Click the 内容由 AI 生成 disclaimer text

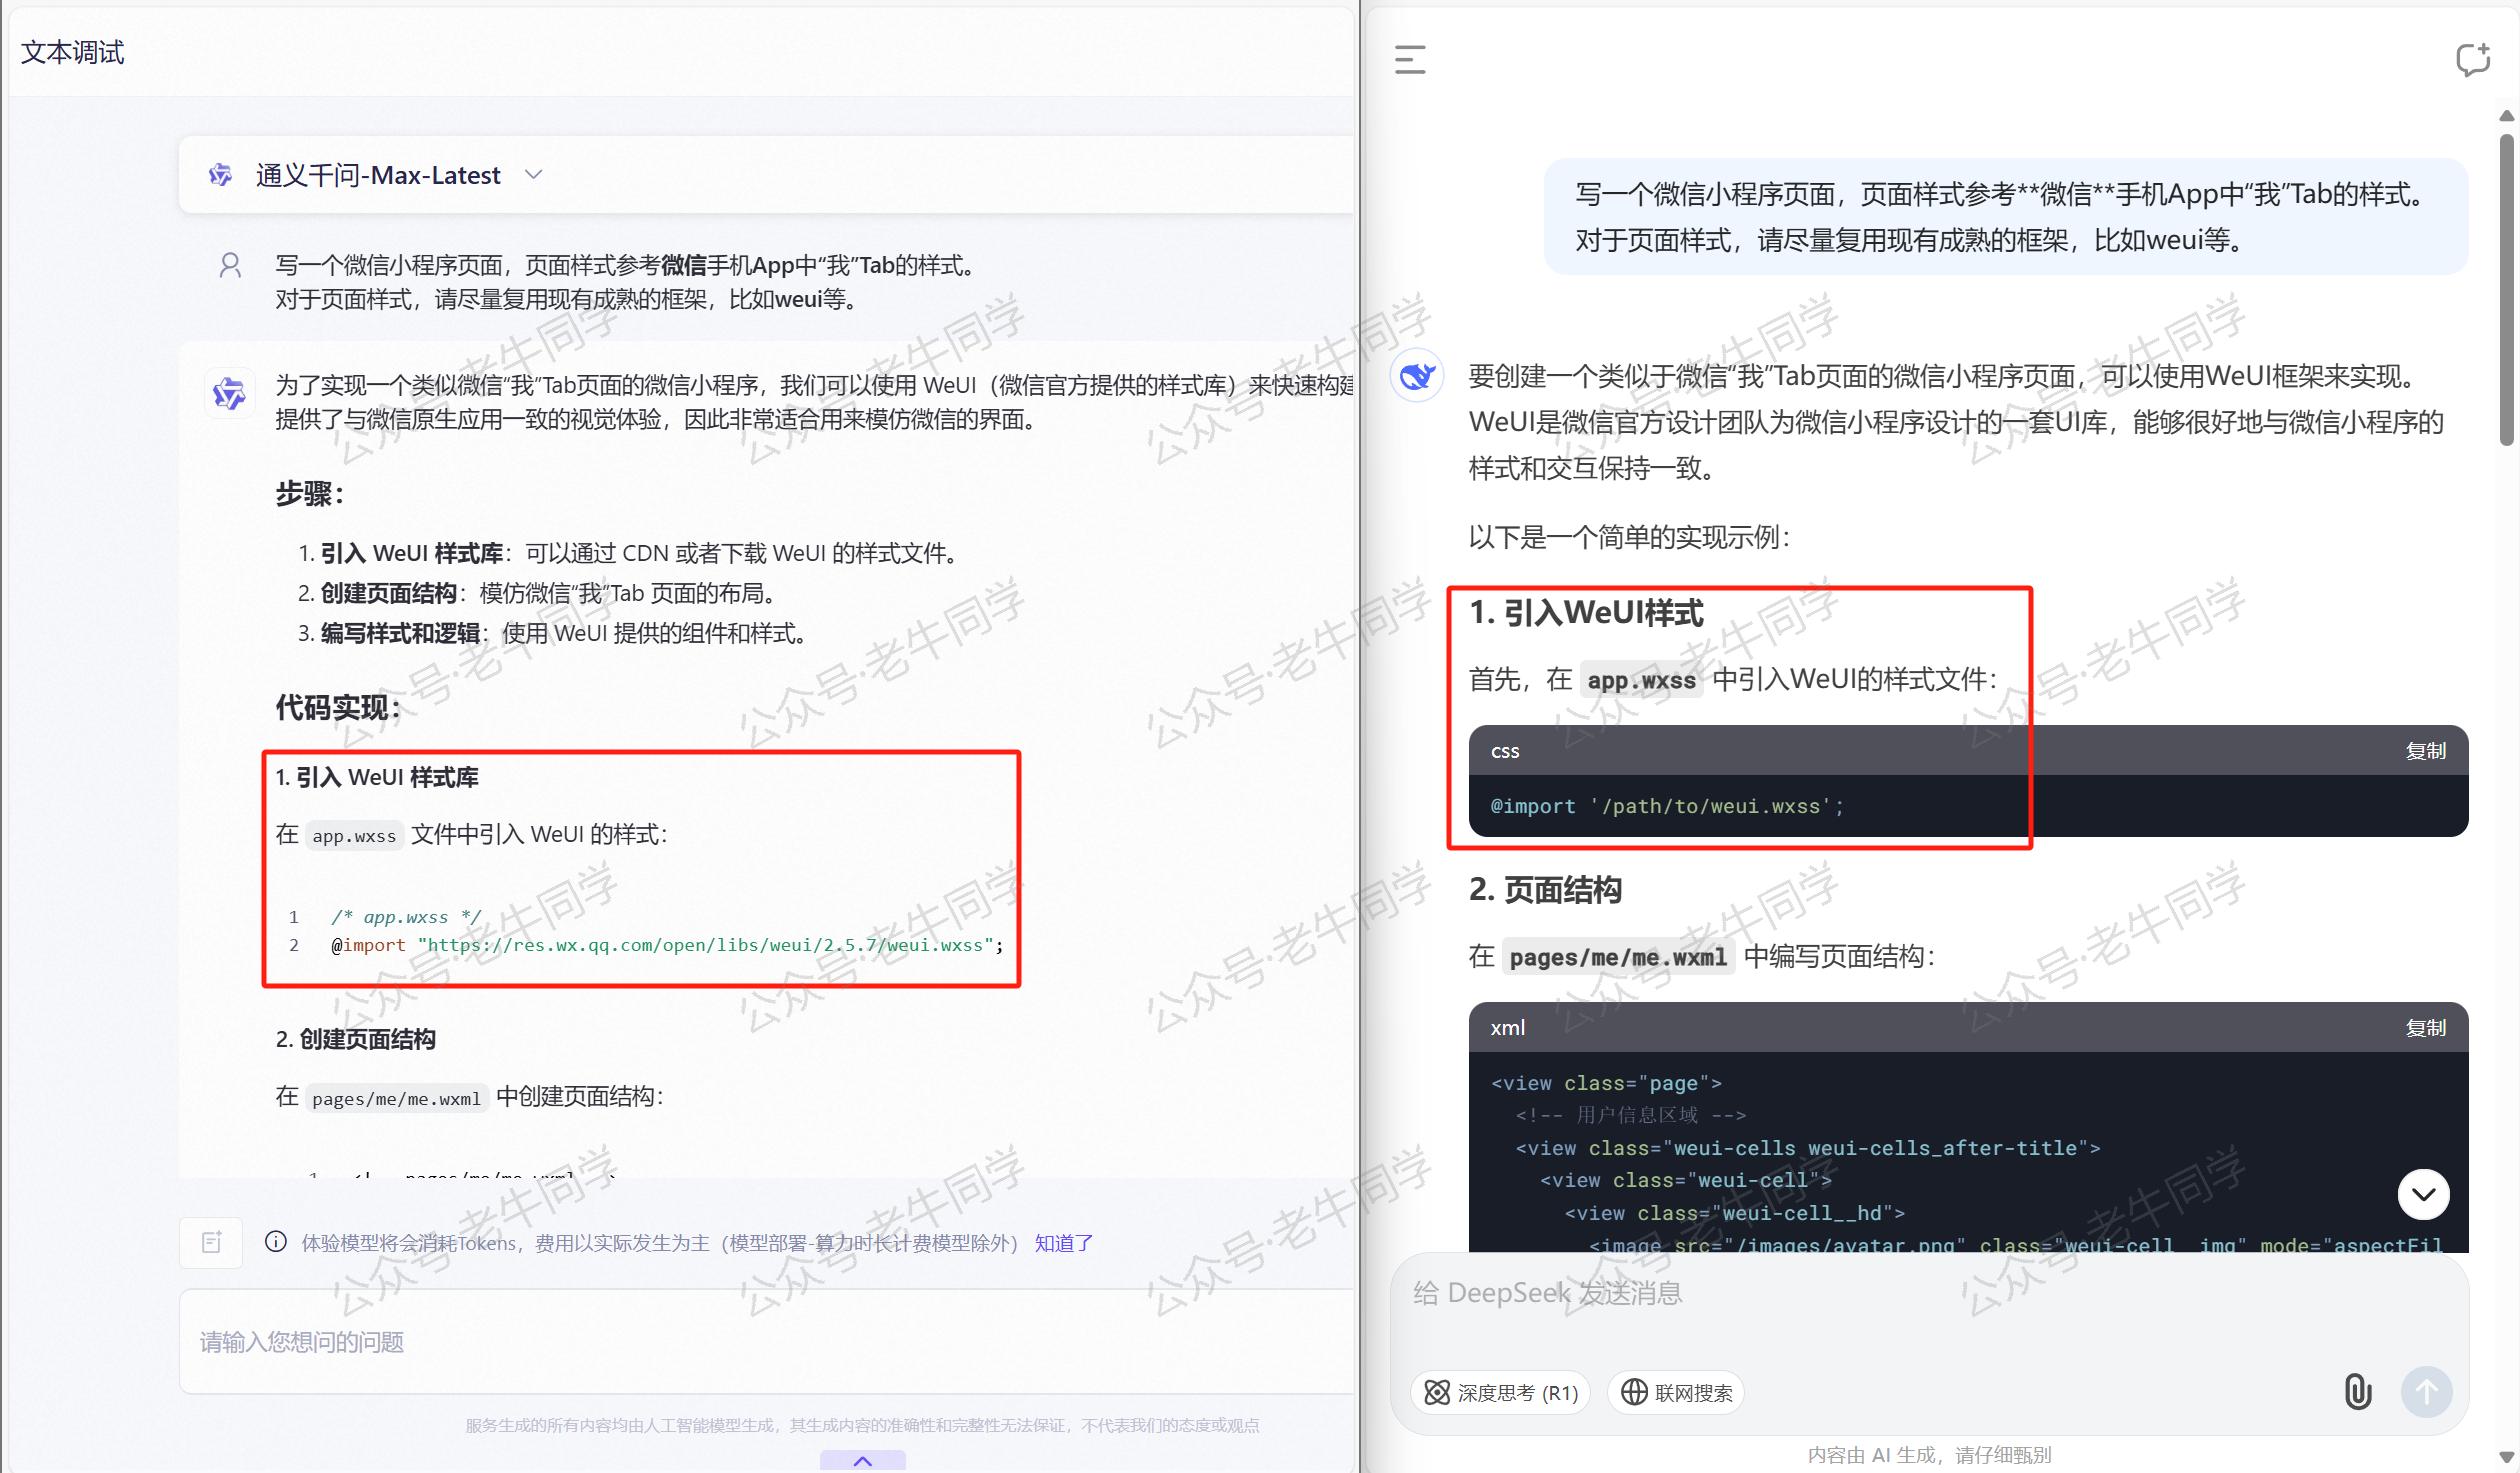[x=1929, y=1455]
